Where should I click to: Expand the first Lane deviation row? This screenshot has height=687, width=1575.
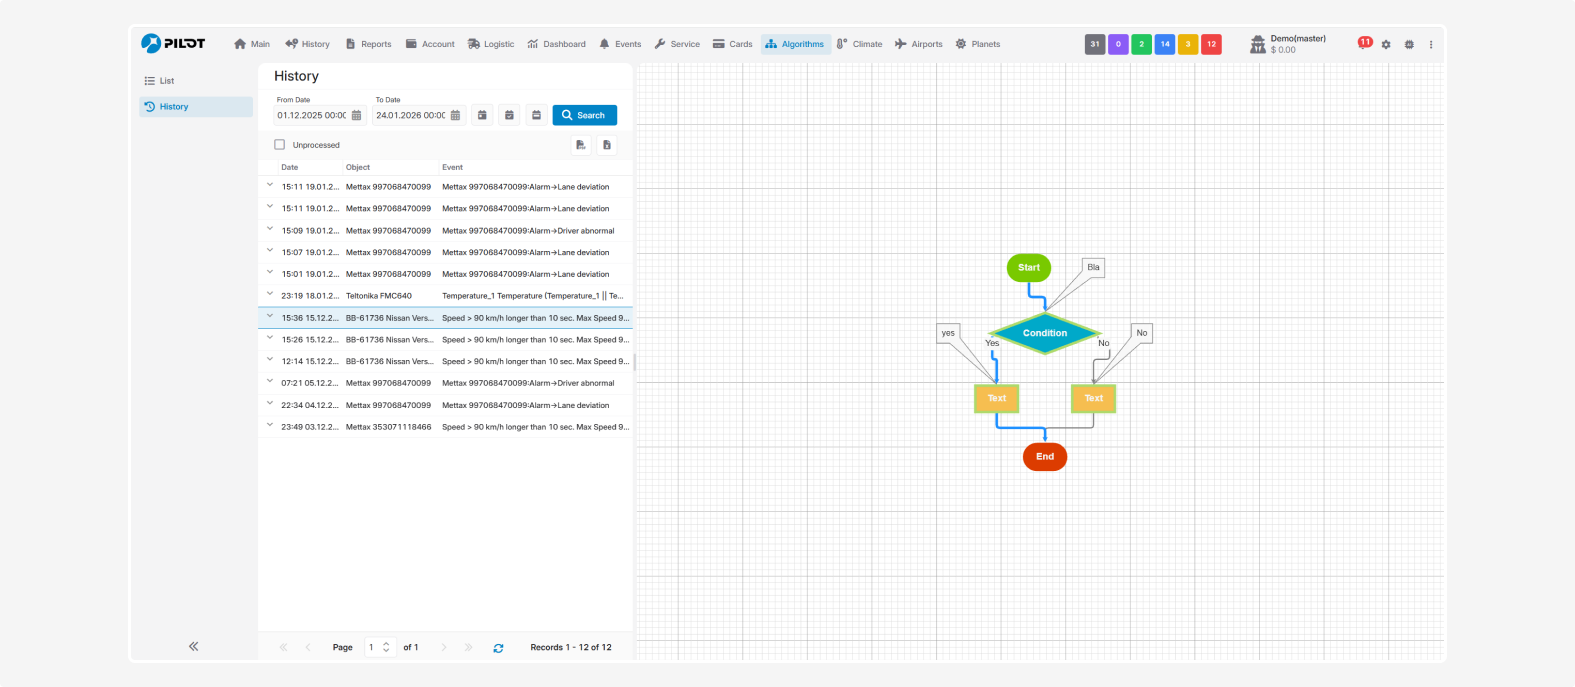(270, 186)
